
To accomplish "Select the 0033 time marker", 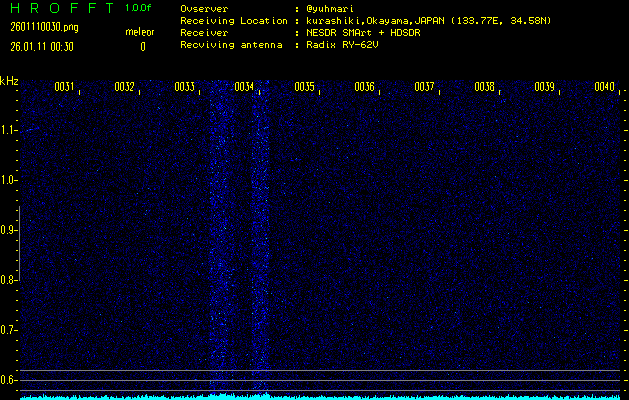I will tap(184, 87).
